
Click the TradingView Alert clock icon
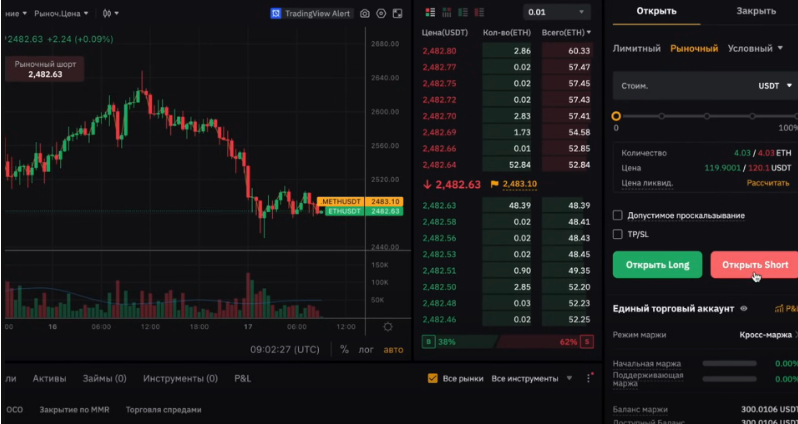[276, 14]
